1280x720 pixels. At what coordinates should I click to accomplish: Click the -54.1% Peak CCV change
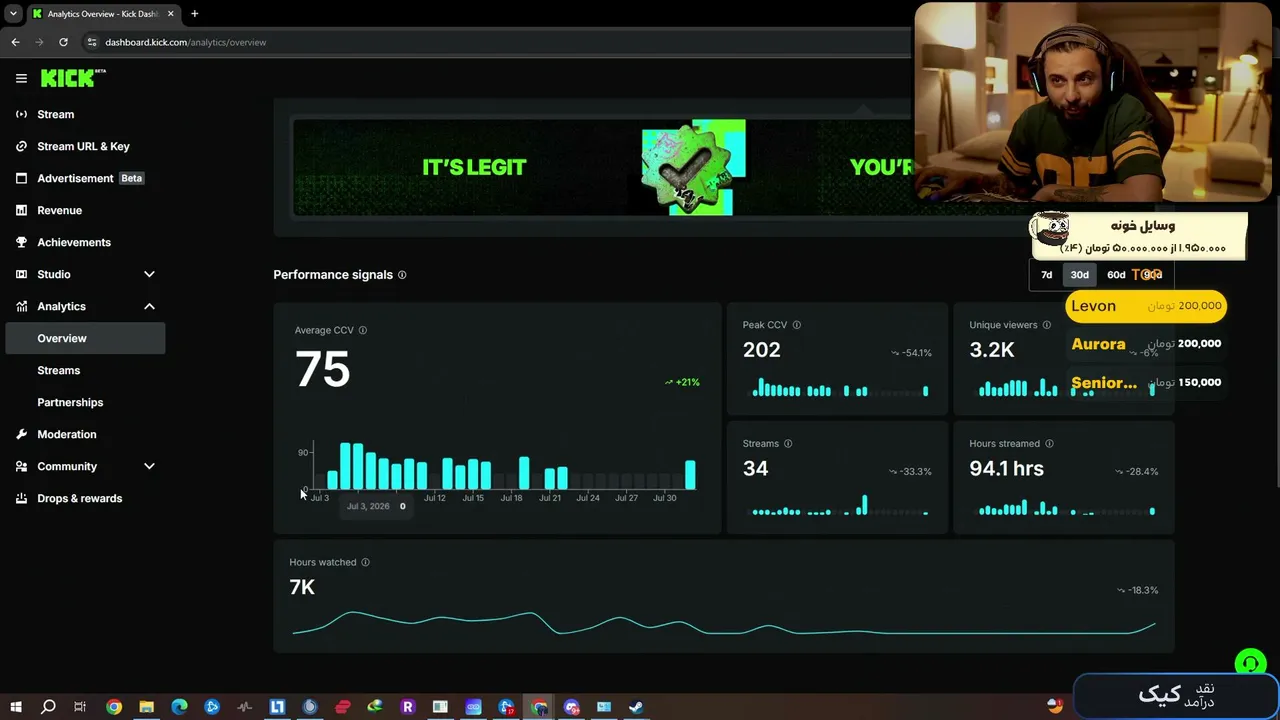click(911, 353)
